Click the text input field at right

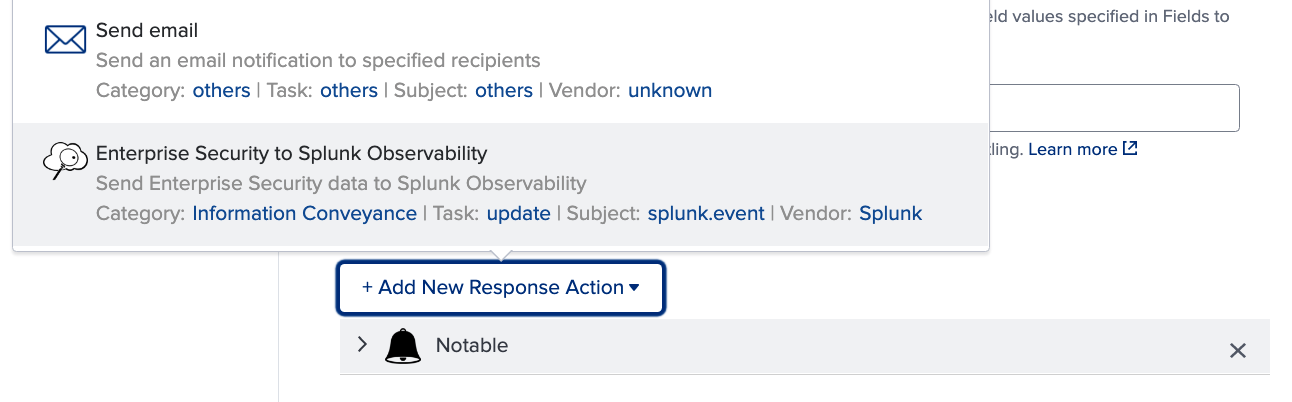1113,108
